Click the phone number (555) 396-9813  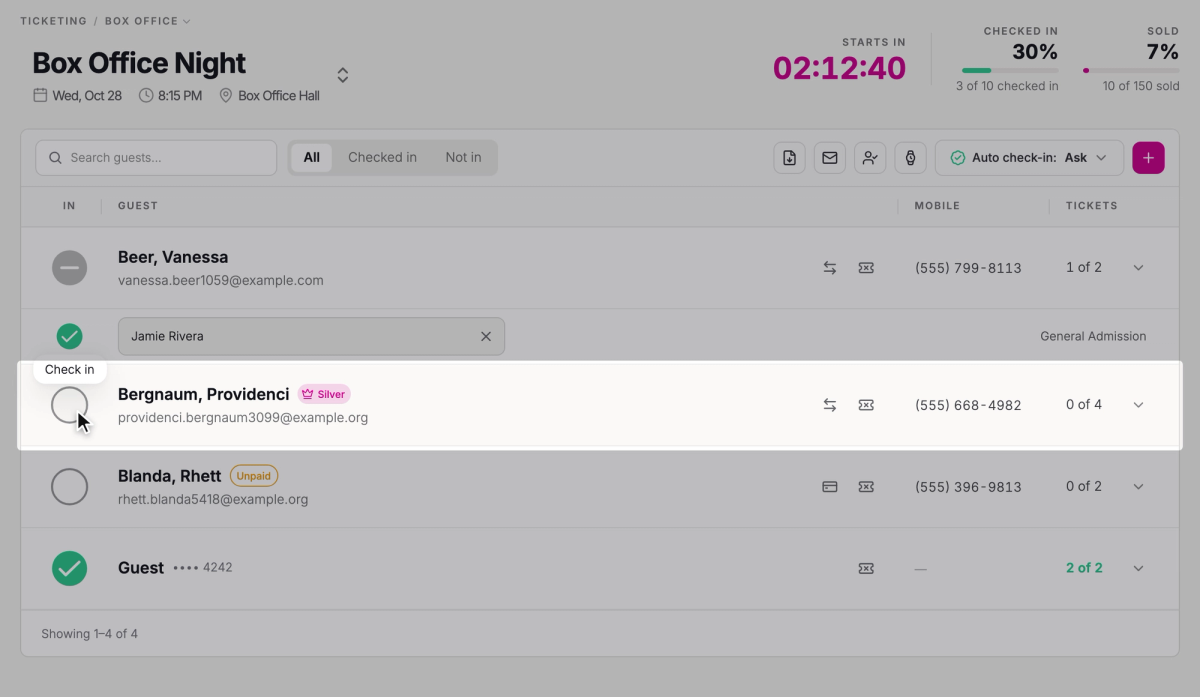click(x=968, y=487)
